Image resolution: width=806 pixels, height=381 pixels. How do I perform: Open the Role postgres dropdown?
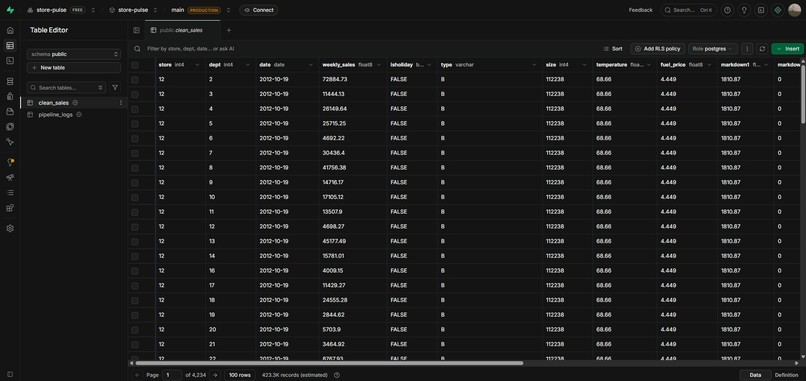pos(712,49)
